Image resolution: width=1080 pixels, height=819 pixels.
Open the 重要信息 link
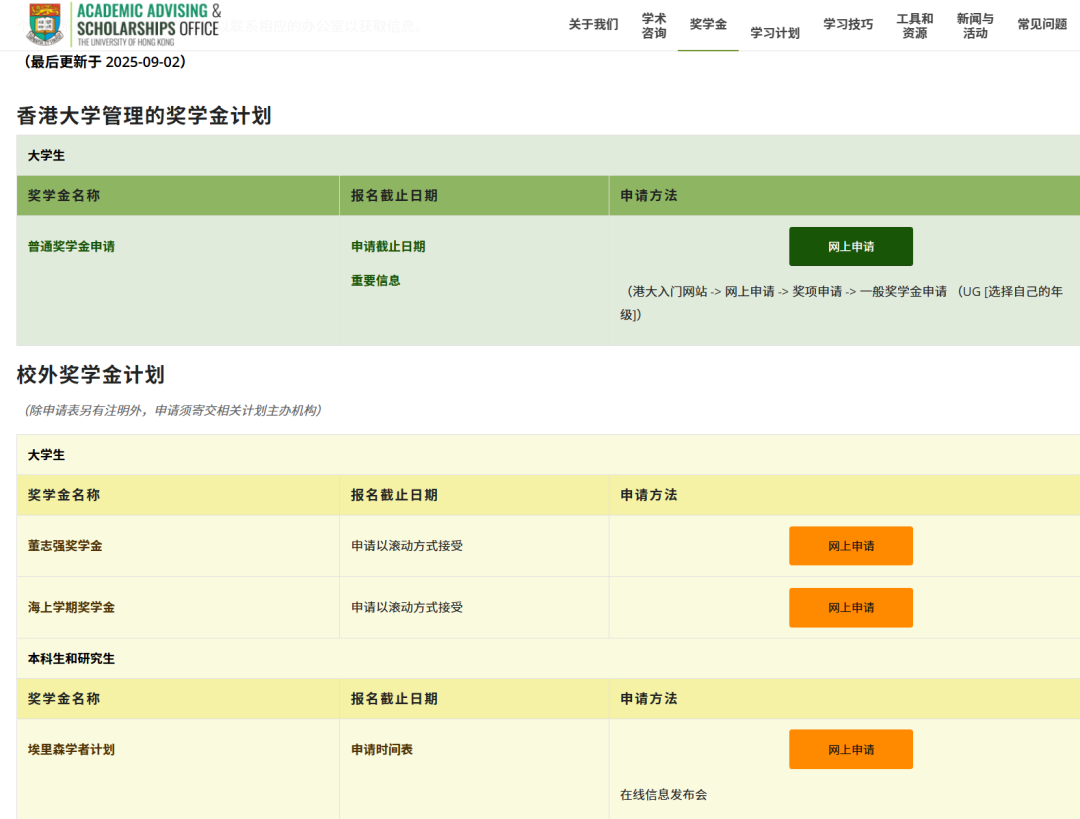(376, 280)
